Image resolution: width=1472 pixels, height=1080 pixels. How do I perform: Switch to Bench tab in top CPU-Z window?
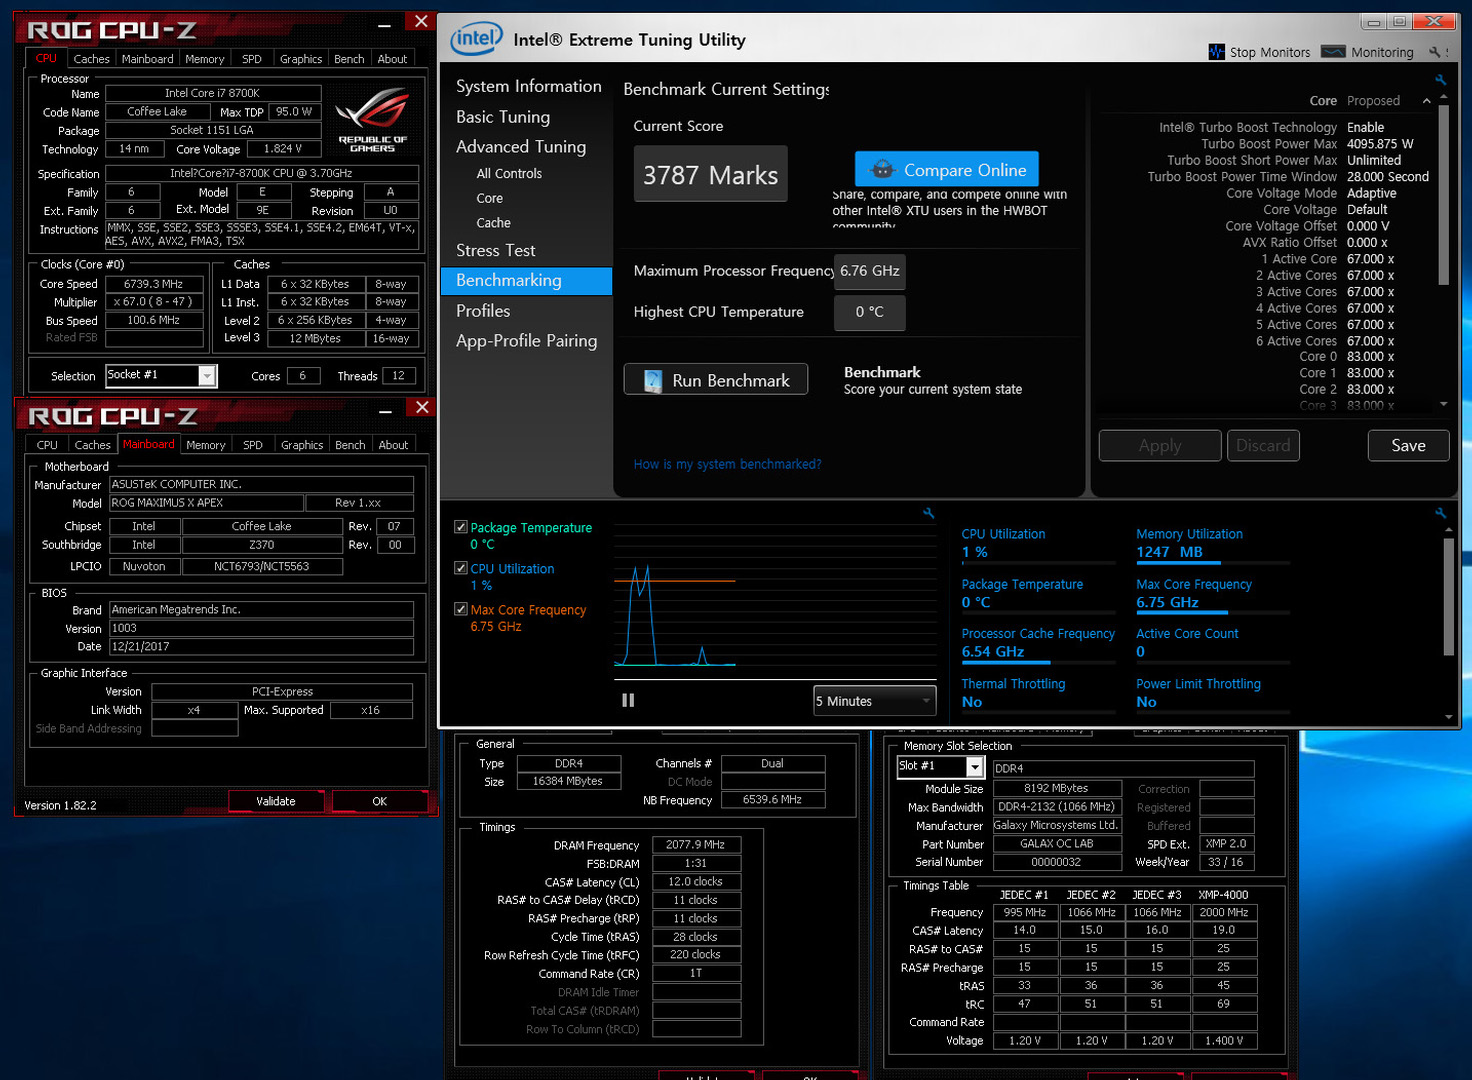[349, 59]
